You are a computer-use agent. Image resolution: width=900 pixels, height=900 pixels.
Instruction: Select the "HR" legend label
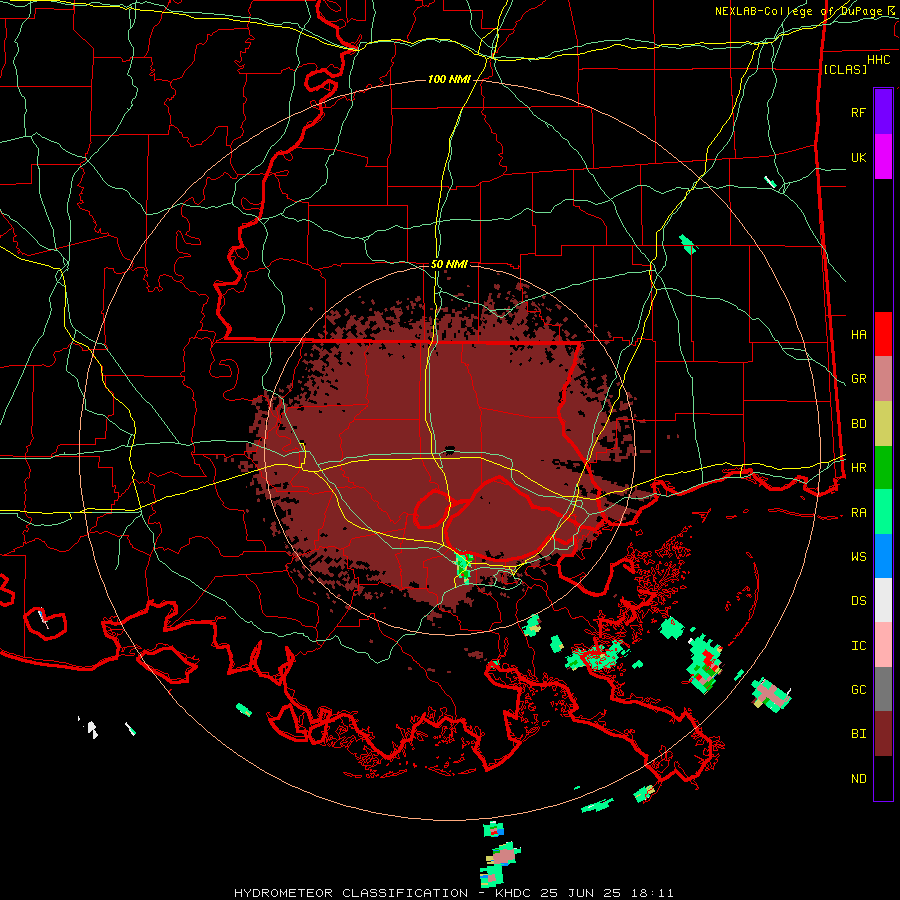pyautogui.click(x=858, y=468)
